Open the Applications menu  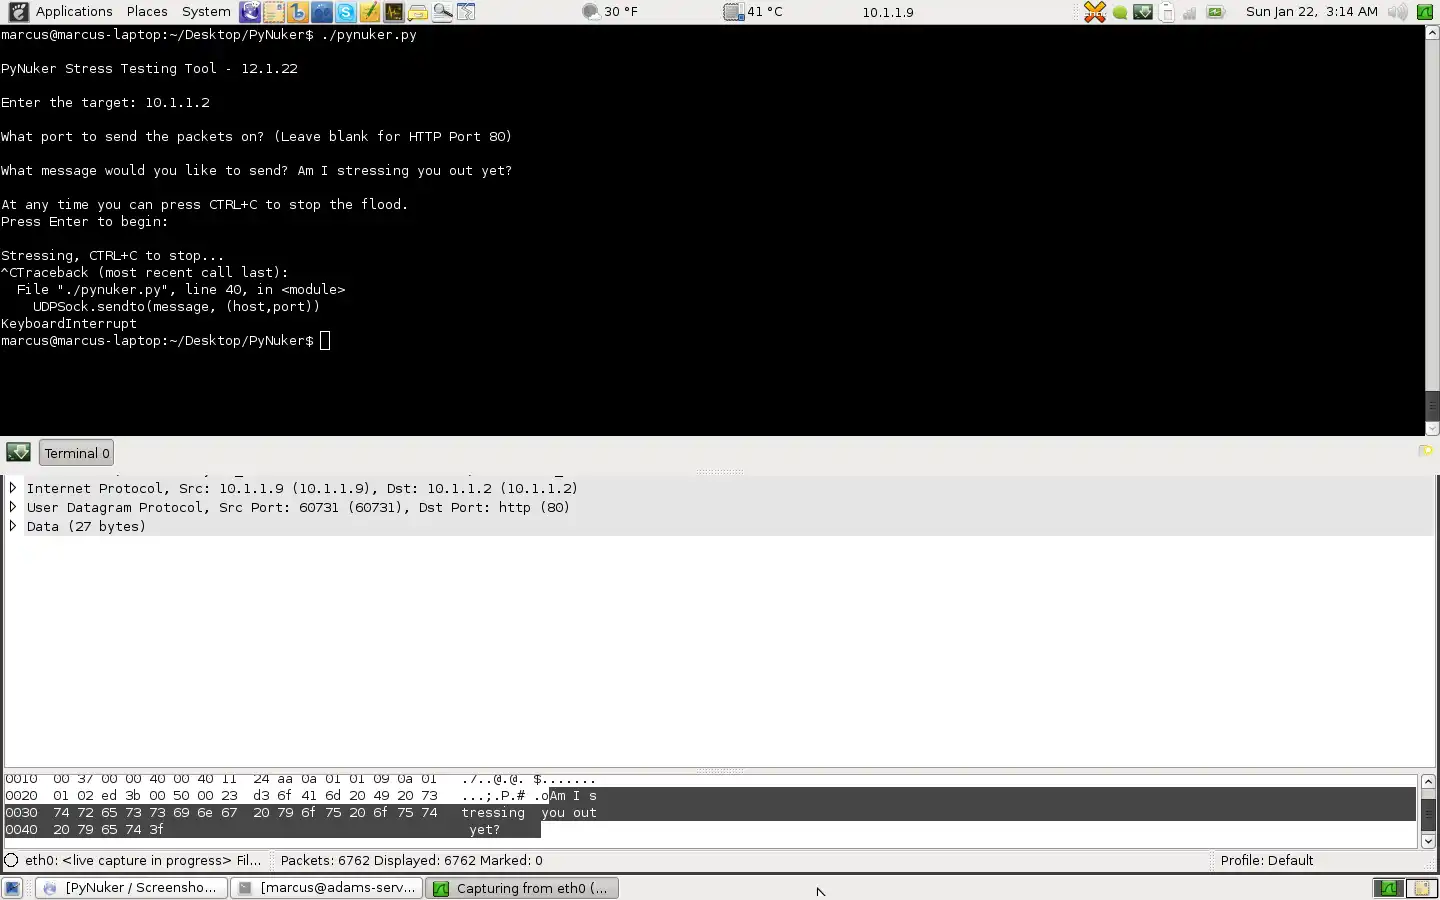[74, 12]
